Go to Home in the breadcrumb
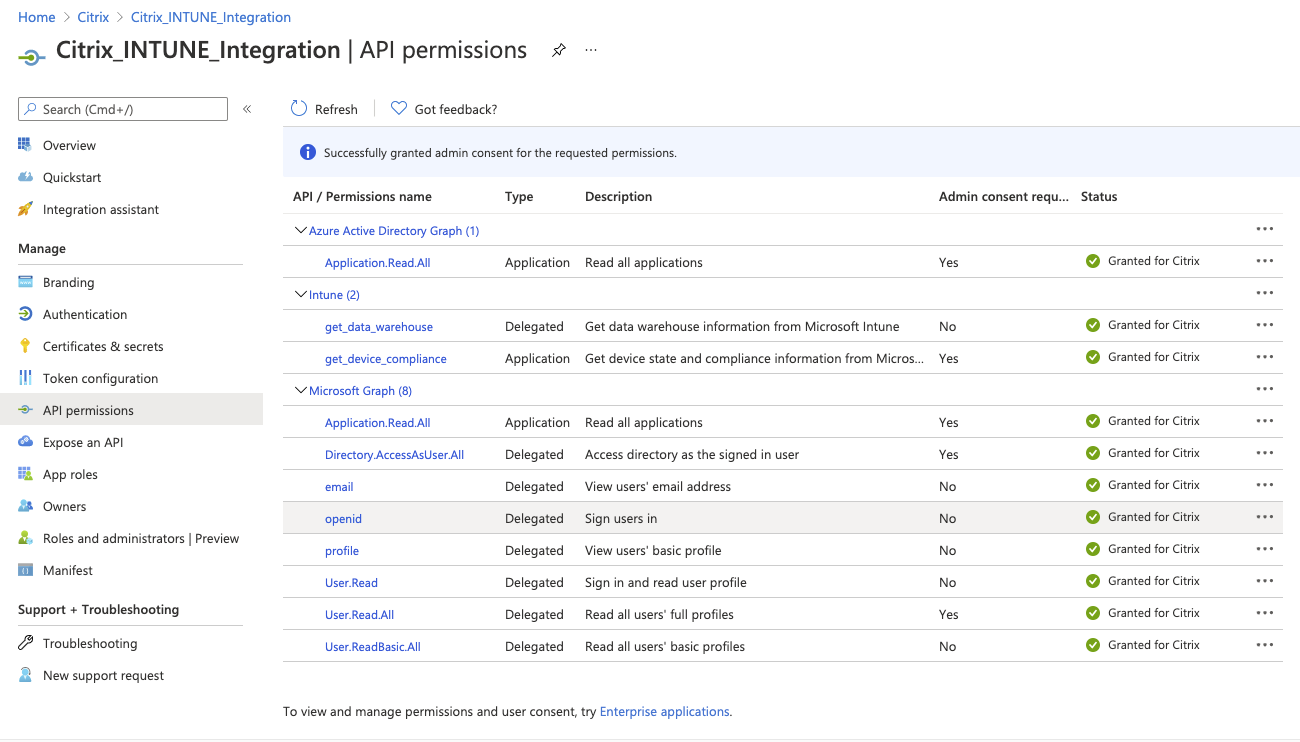Viewport: 1300px width, 742px height. pyautogui.click(x=37, y=17)
